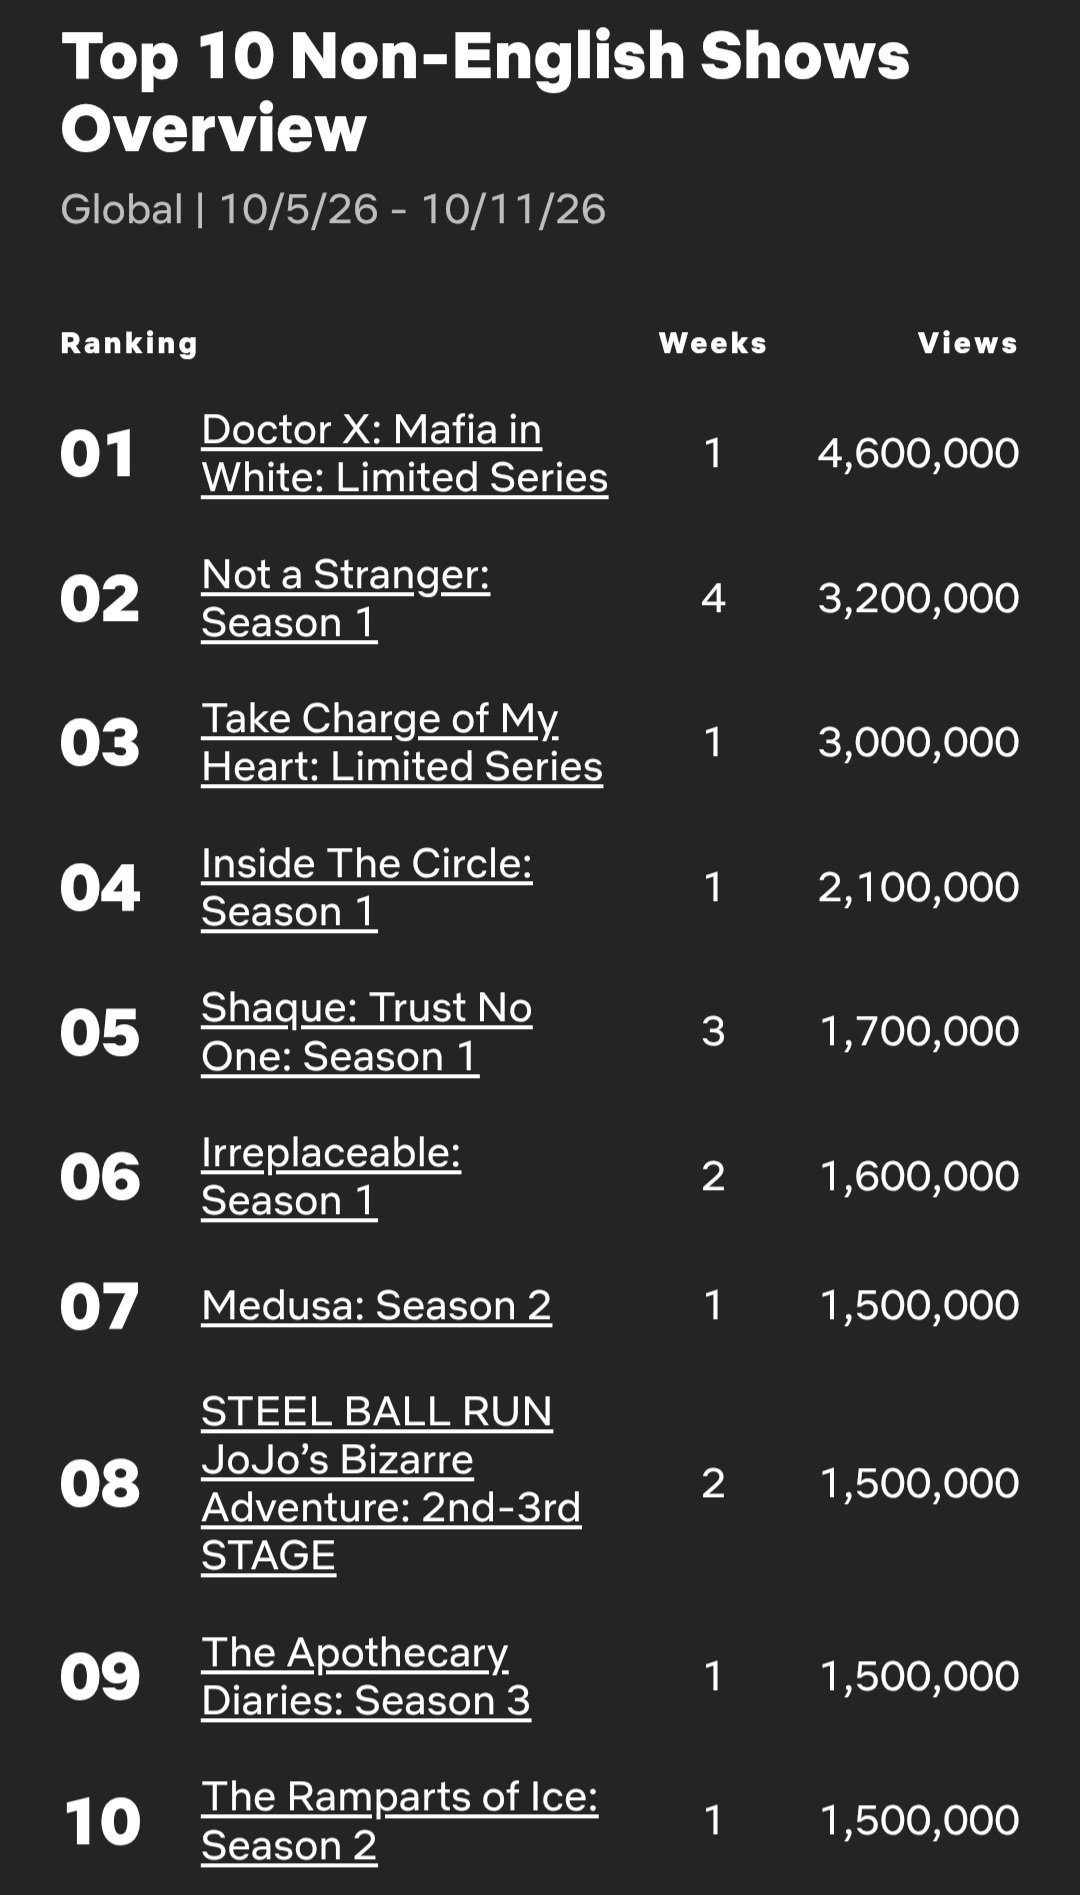Open Shaque: Trust No One link
This screenshot has width=1080, height=1895.
click(366, 1031)
